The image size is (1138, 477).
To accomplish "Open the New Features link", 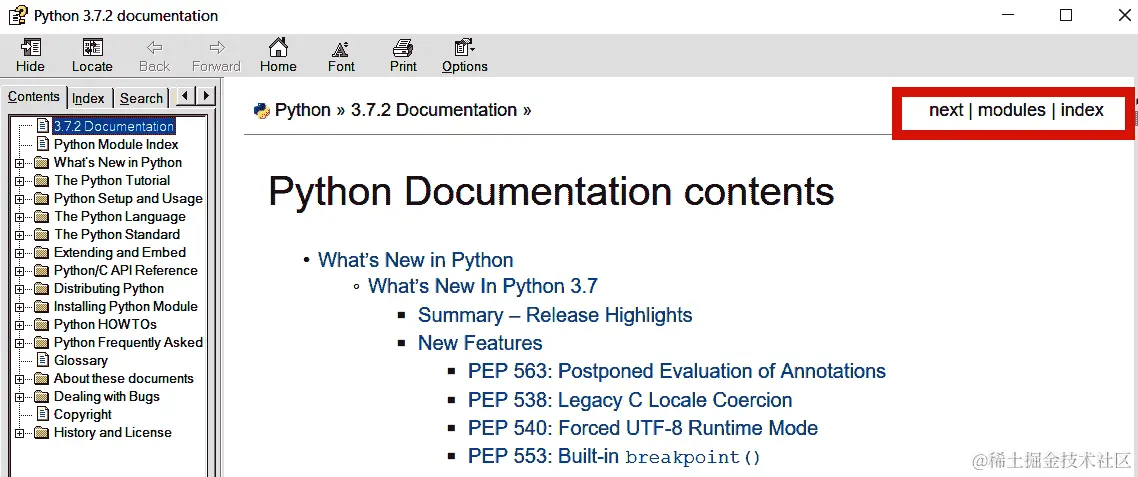I will (480, 343).
